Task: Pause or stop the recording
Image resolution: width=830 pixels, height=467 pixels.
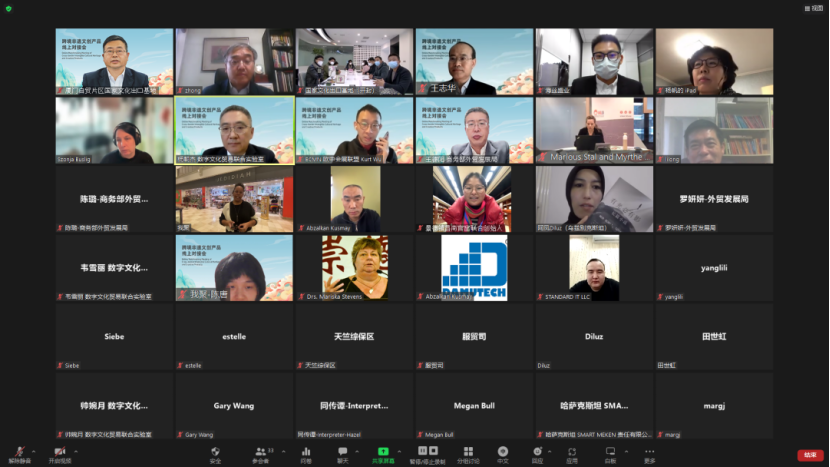Action: (429, 454)
